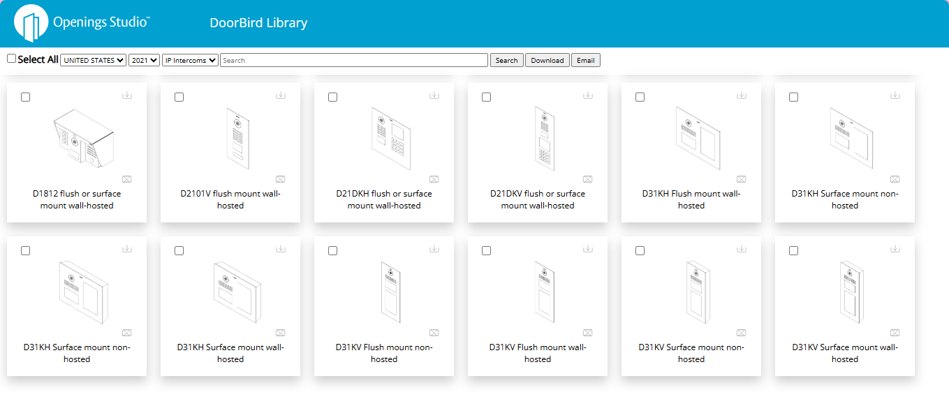Download the D2101V flush mount wall-hosted item
The width and height of the screenshot is (949, 393).
[x=281, y=96]
